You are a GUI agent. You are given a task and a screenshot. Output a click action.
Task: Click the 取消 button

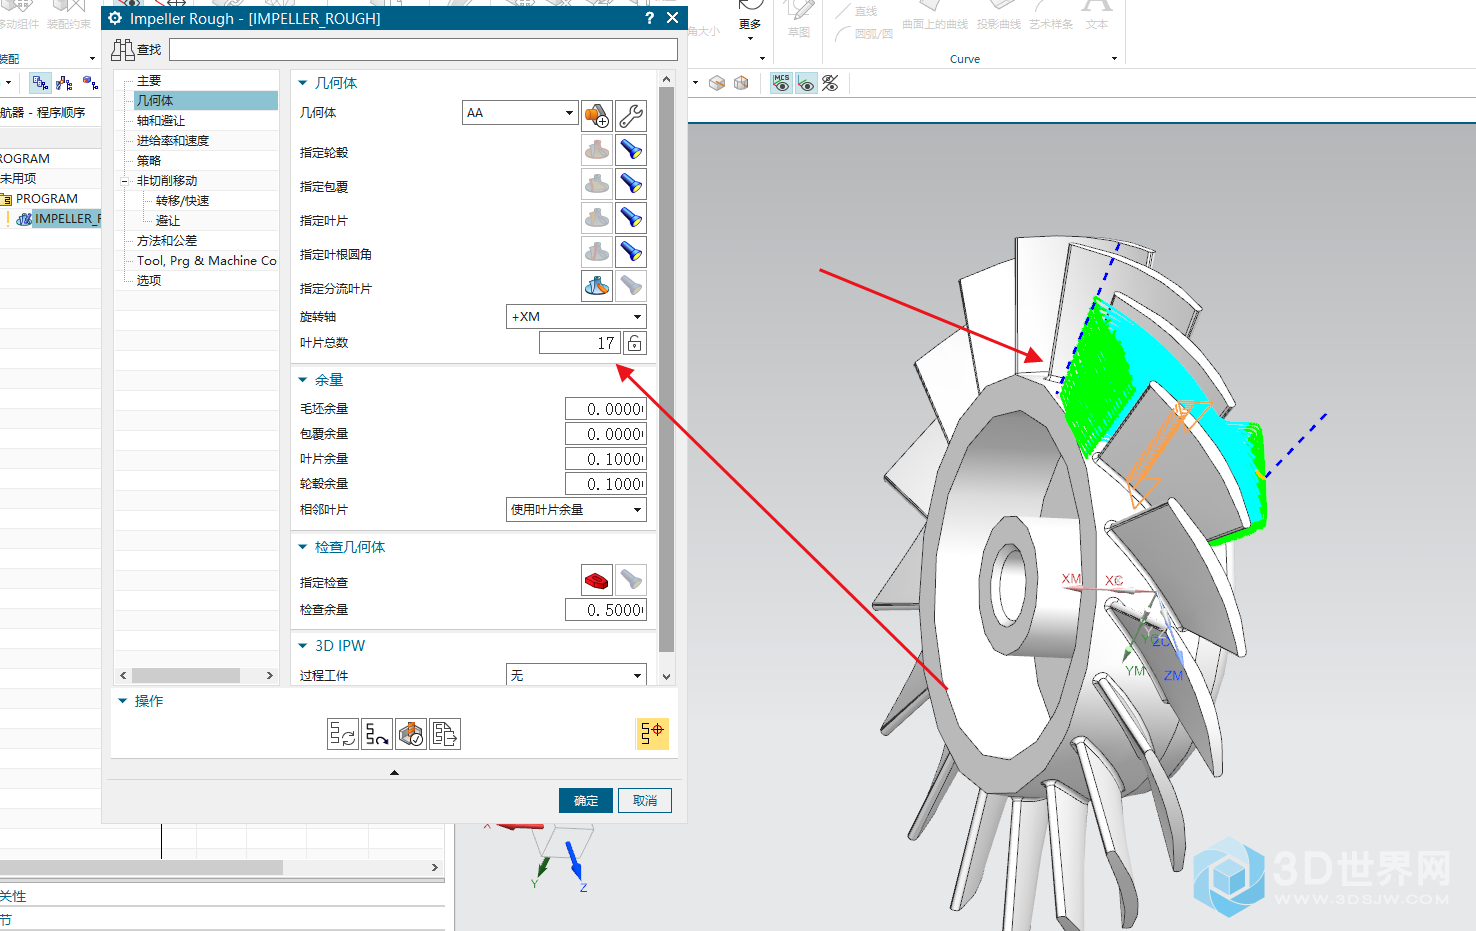point(645,801)
